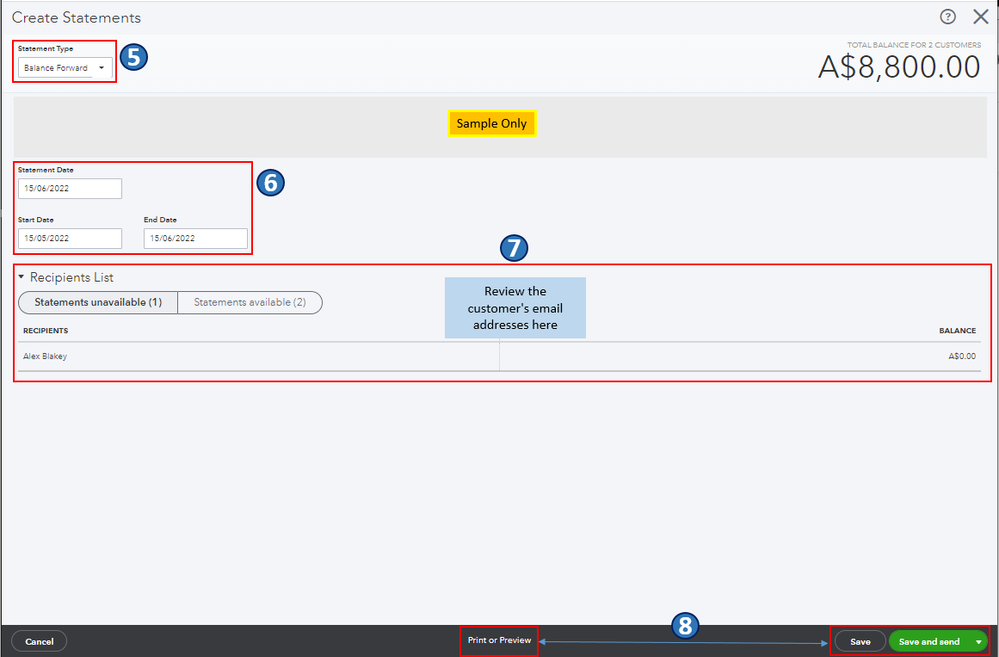The width and height of the screenshot is (999, 657).
Task: Select recipient Alex Blakey
Action: tap(45, 356)
